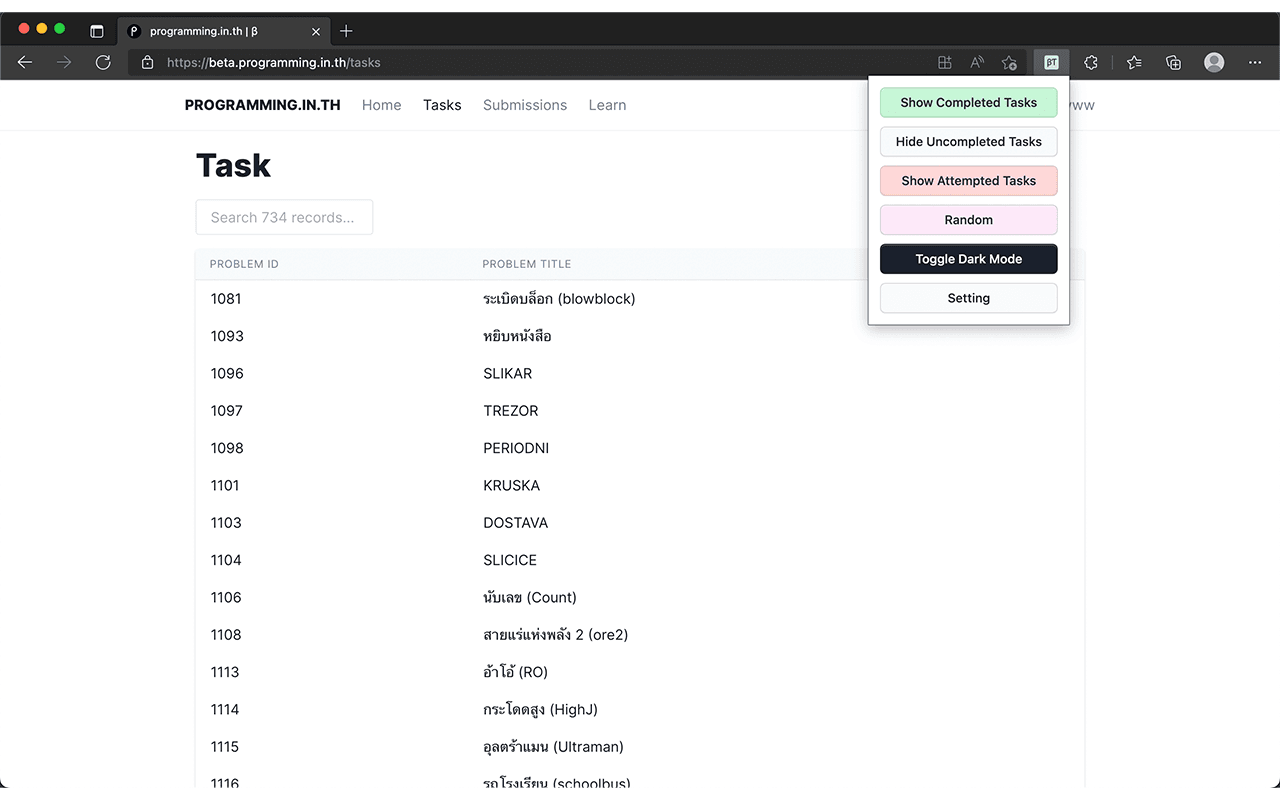Close the programming.in.th tab
Image resolution: width=1280 pixels, height=800 pixels.
click(x=316, y=31)
